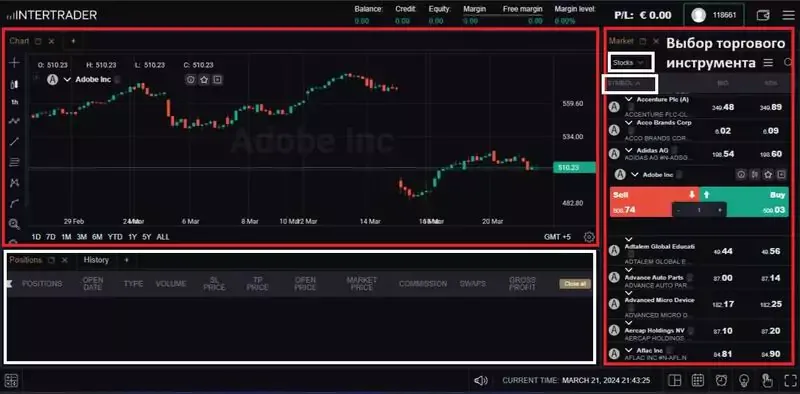Image resolution: width=800 pixels, height=394 pixels.
Task: Open the layout selector in bottom bar
Action: click(674, 380)
